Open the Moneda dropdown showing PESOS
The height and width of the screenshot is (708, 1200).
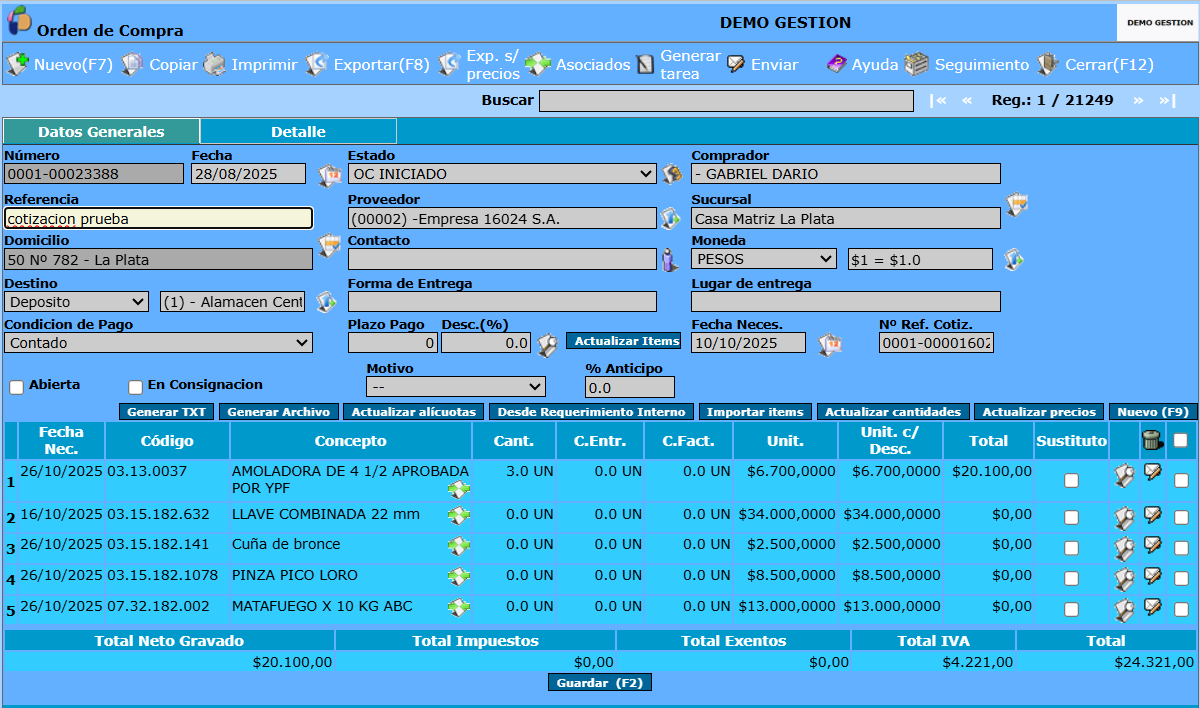pos(764,259)
